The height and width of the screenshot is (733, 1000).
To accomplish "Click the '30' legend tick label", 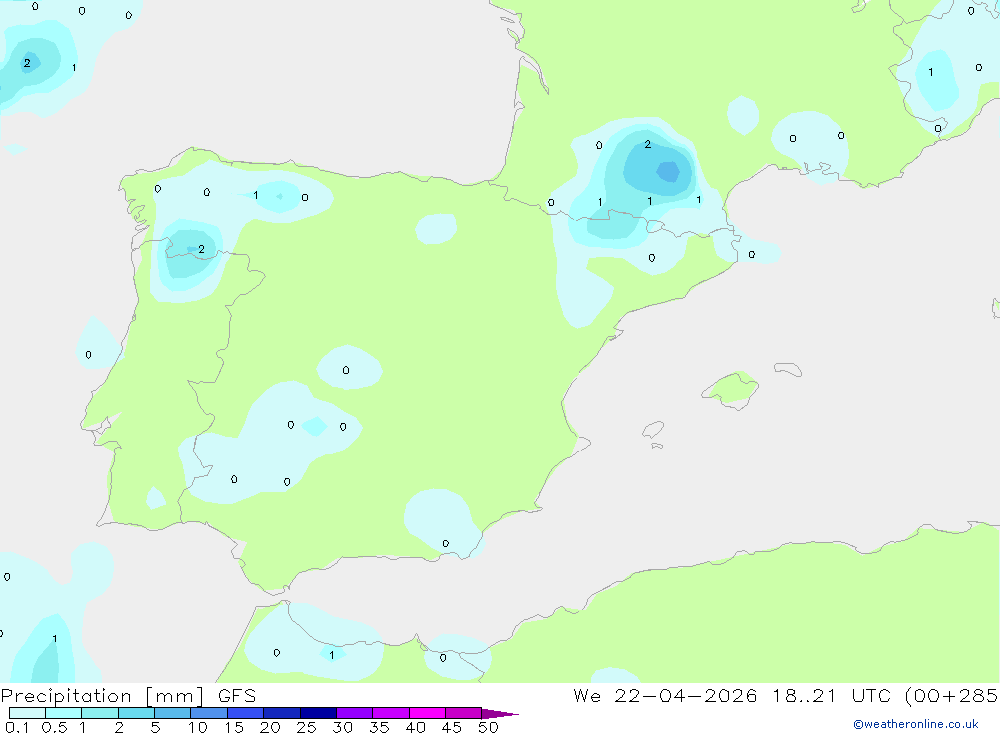I will pos(342,727).
